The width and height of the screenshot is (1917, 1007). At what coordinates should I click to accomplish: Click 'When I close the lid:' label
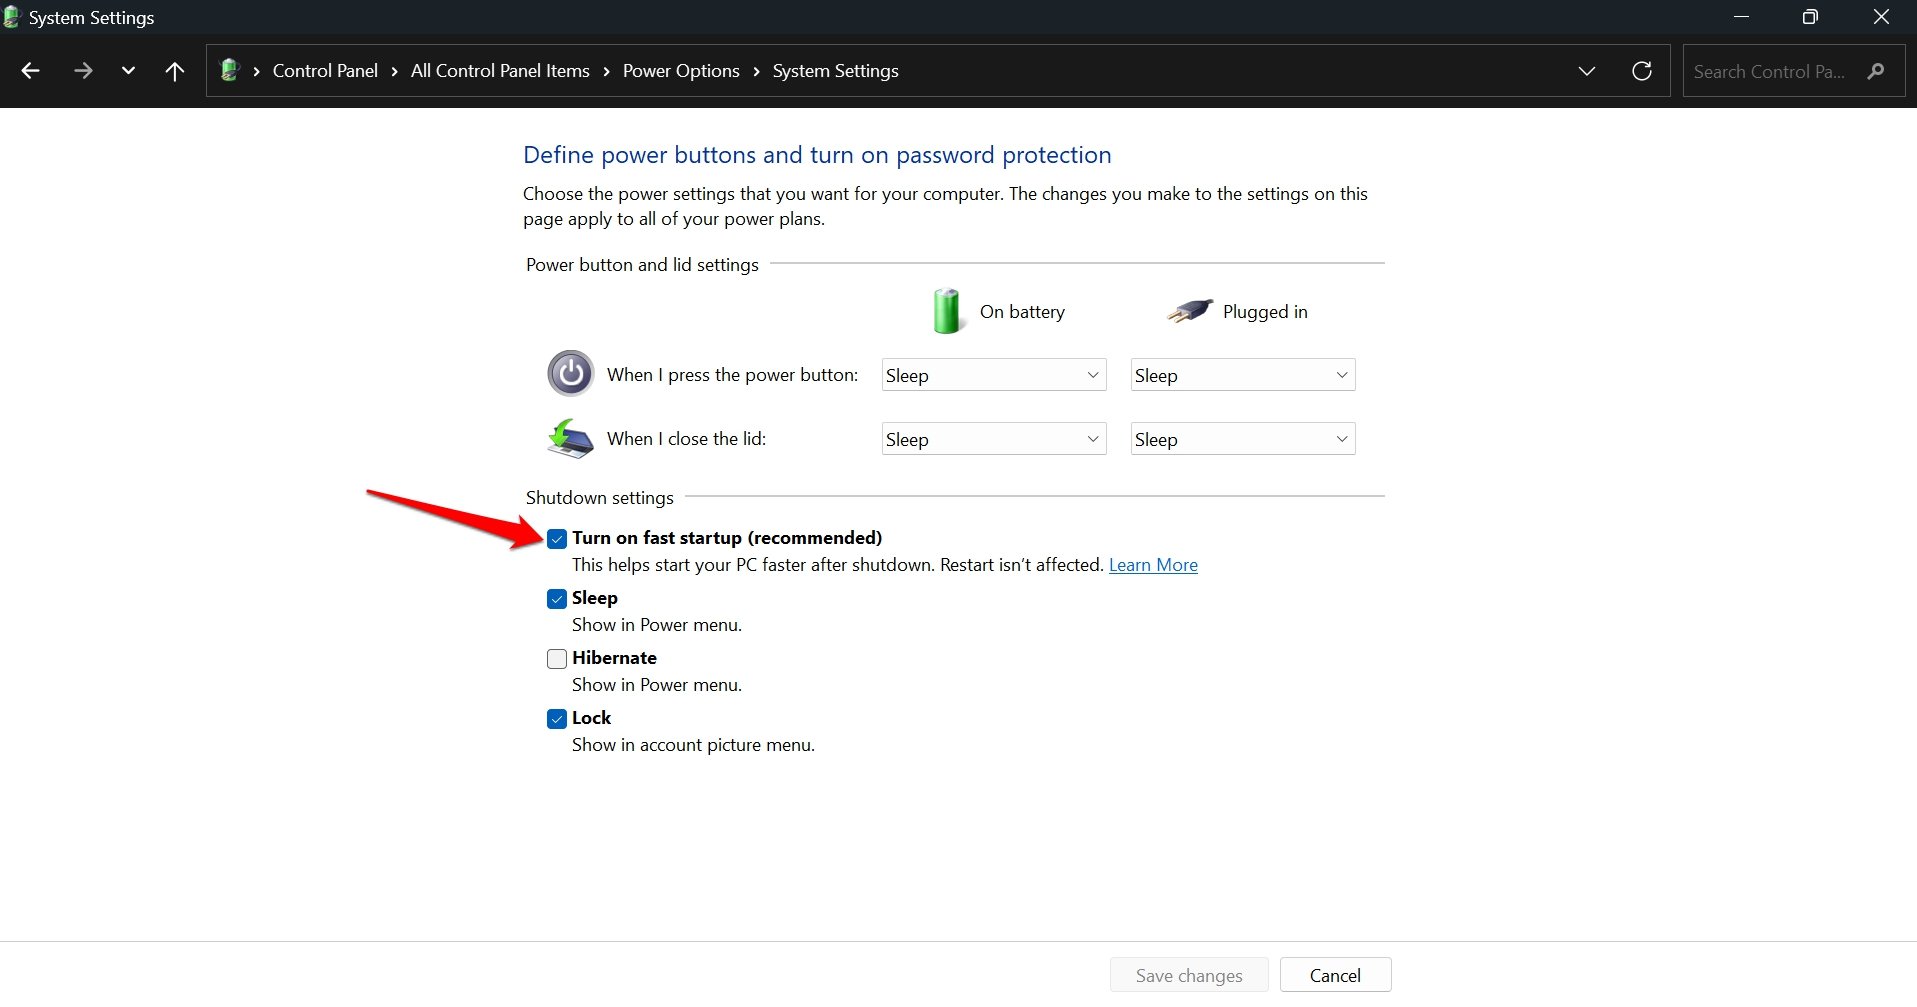pyautogui.click(x=686, y=439)
